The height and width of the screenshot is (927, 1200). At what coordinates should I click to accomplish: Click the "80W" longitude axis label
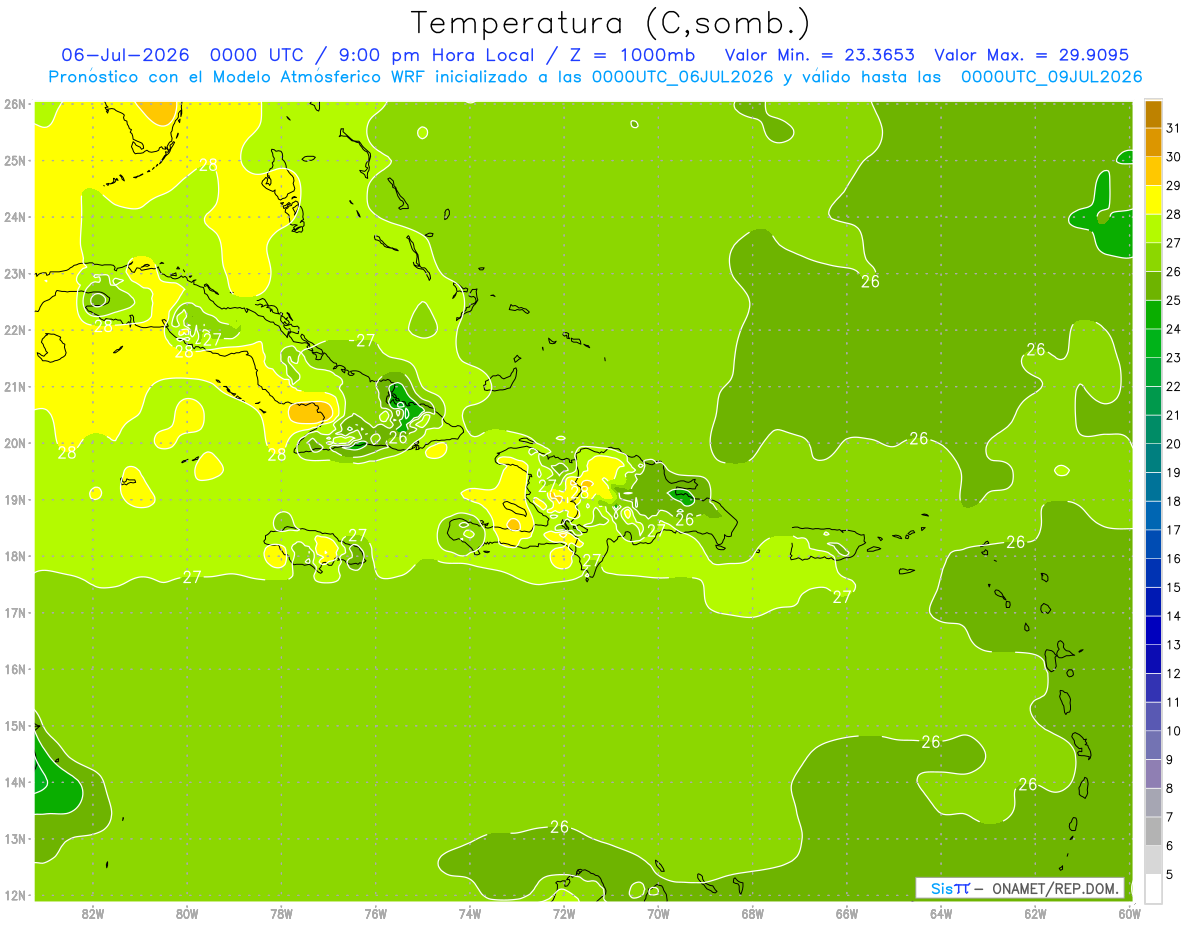coord(187,913)
